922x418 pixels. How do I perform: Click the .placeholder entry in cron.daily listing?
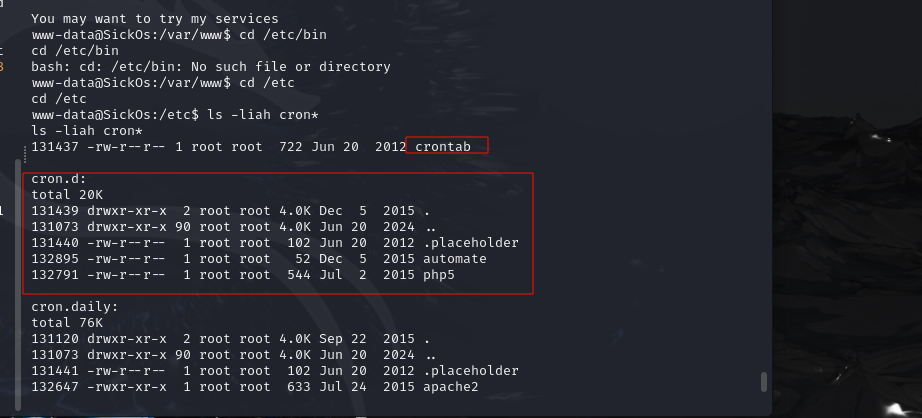click(x=470, y=371)
